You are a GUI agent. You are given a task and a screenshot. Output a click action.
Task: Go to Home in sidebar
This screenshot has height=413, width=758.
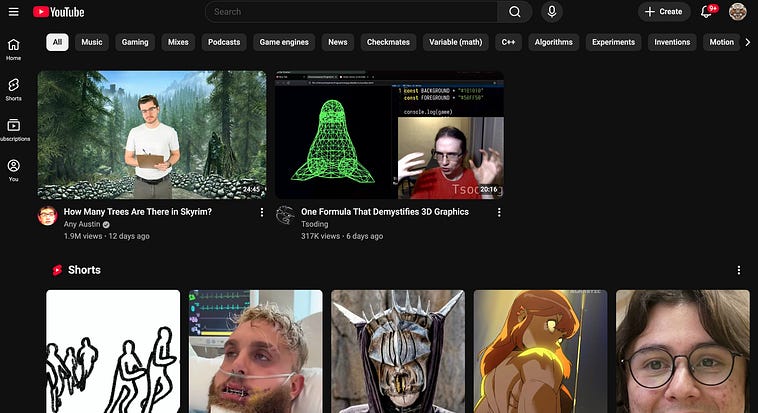pyautogui.click(x=14, y=49)
